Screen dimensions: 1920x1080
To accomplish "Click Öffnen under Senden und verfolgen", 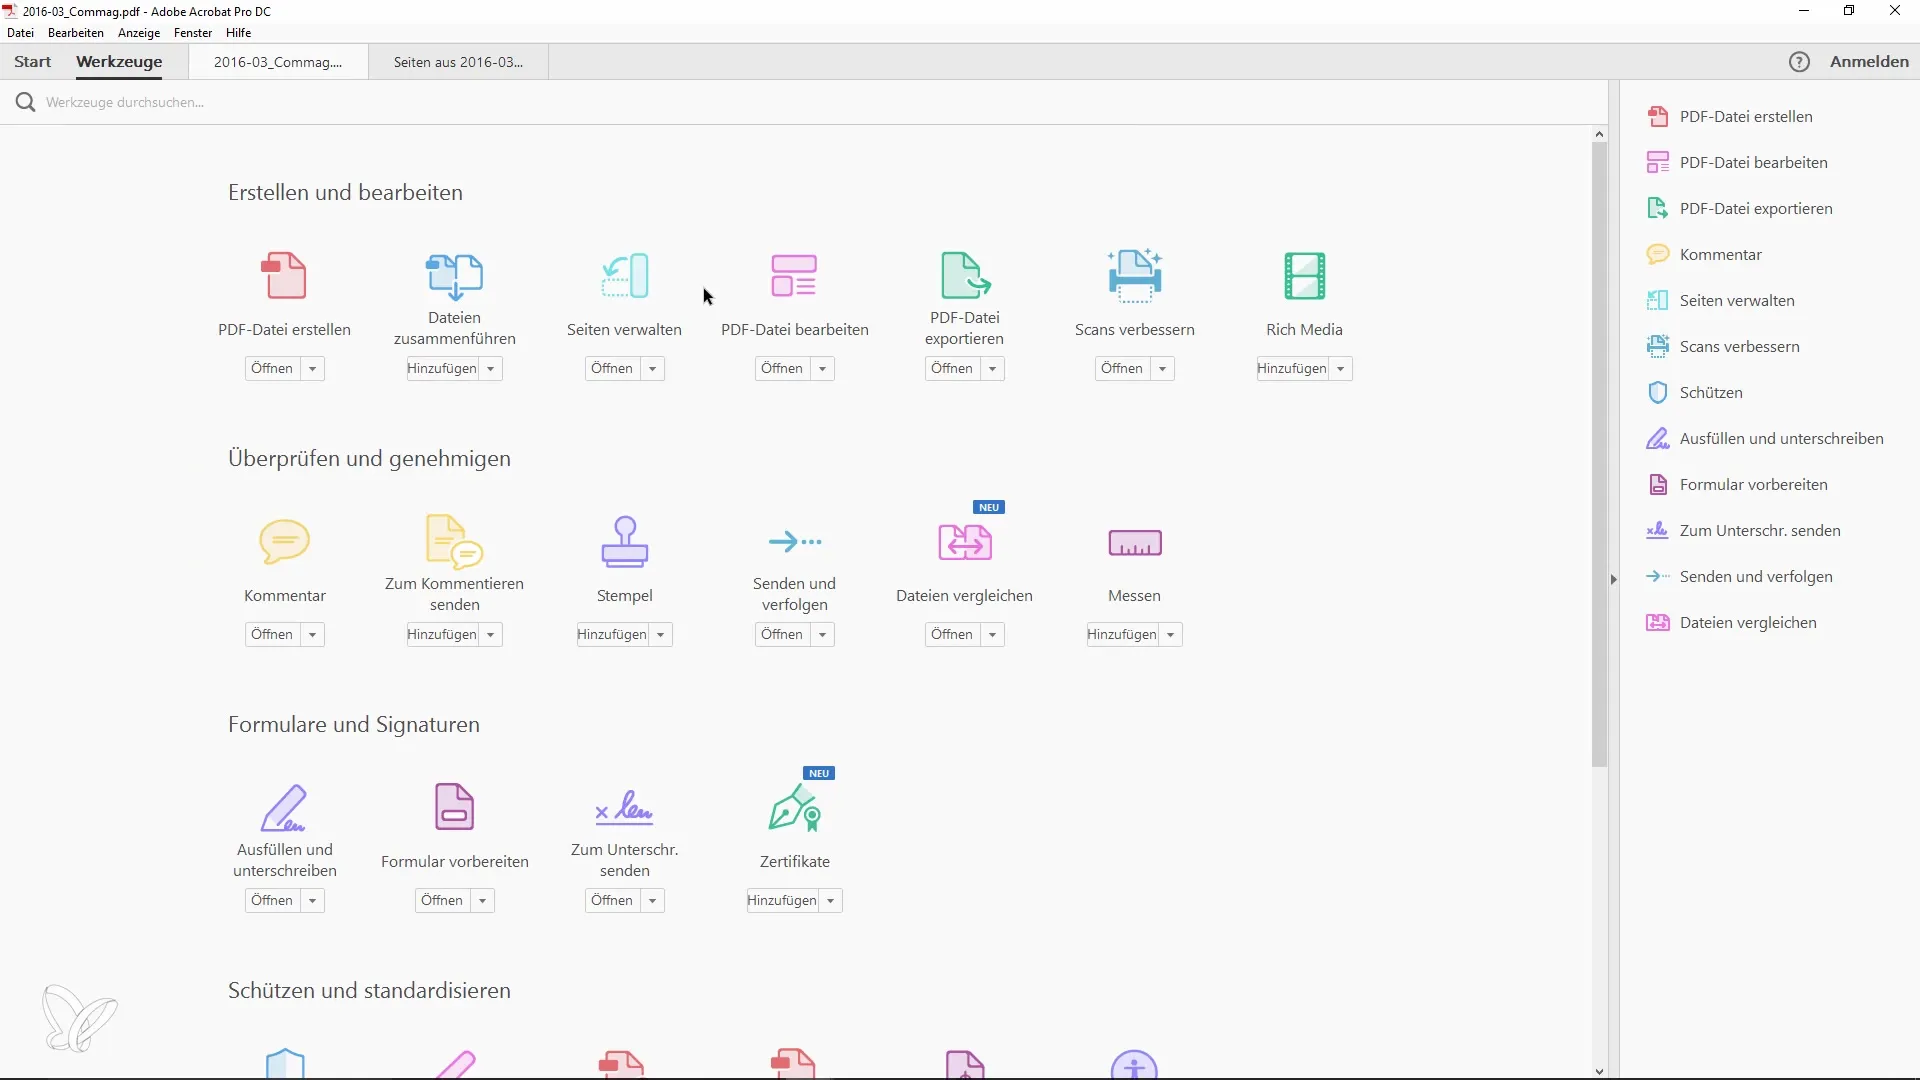I will click(782, 635).
